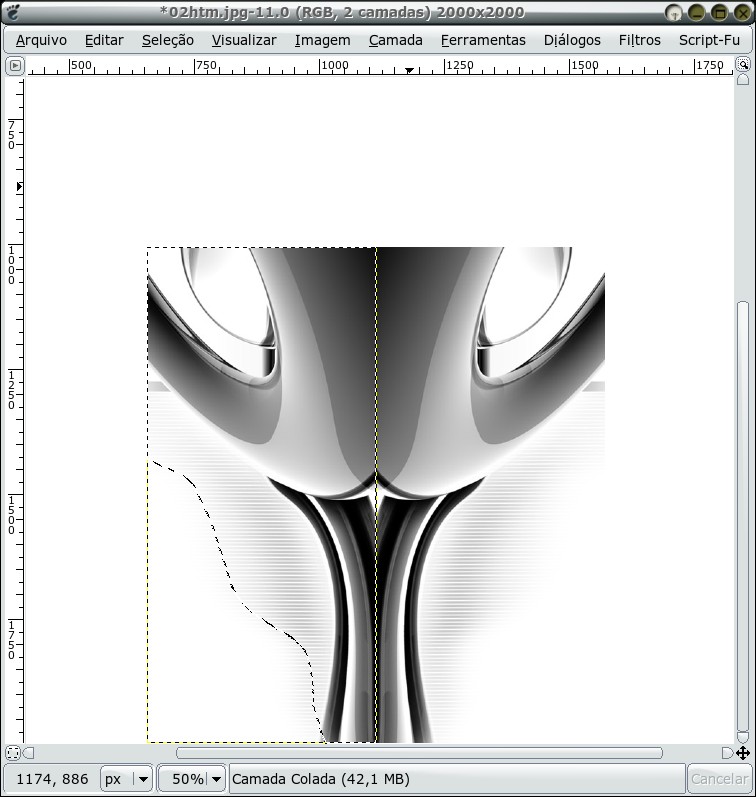The image size is (756, 797).
Task: Click the zoom-on-resize magnifier icon
Action: [743, 64]
